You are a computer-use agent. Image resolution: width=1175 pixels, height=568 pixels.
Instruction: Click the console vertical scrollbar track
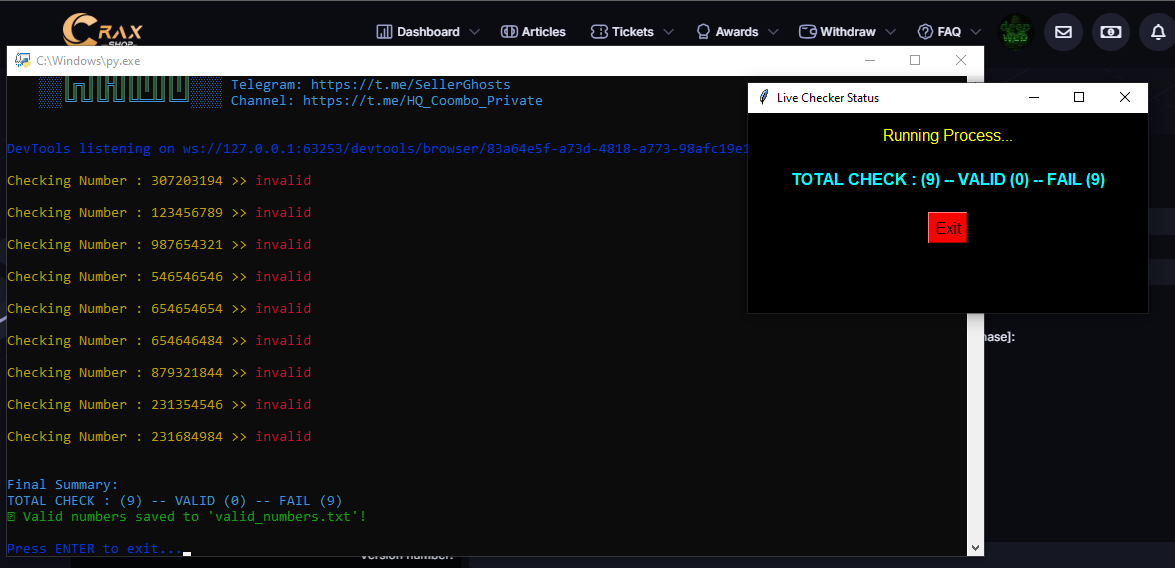tap(976, 300)
